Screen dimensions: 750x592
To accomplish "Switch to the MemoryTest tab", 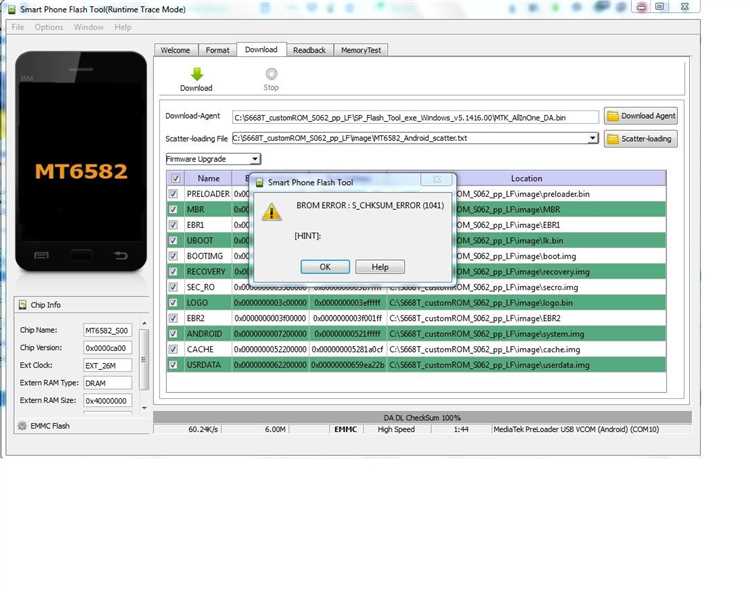I will pos(361,50).
